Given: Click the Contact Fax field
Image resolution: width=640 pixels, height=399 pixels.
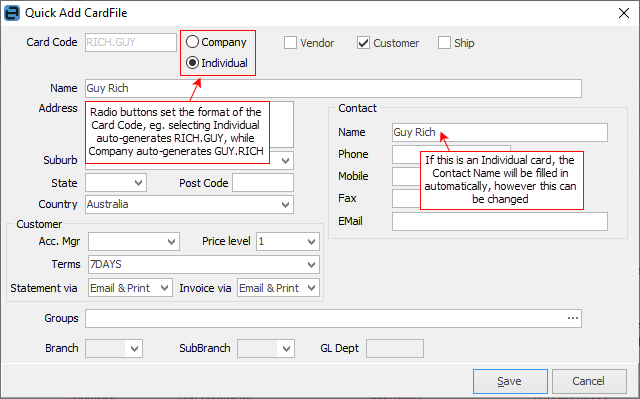Looking at the screenshot, I should [x=406, y=198].
